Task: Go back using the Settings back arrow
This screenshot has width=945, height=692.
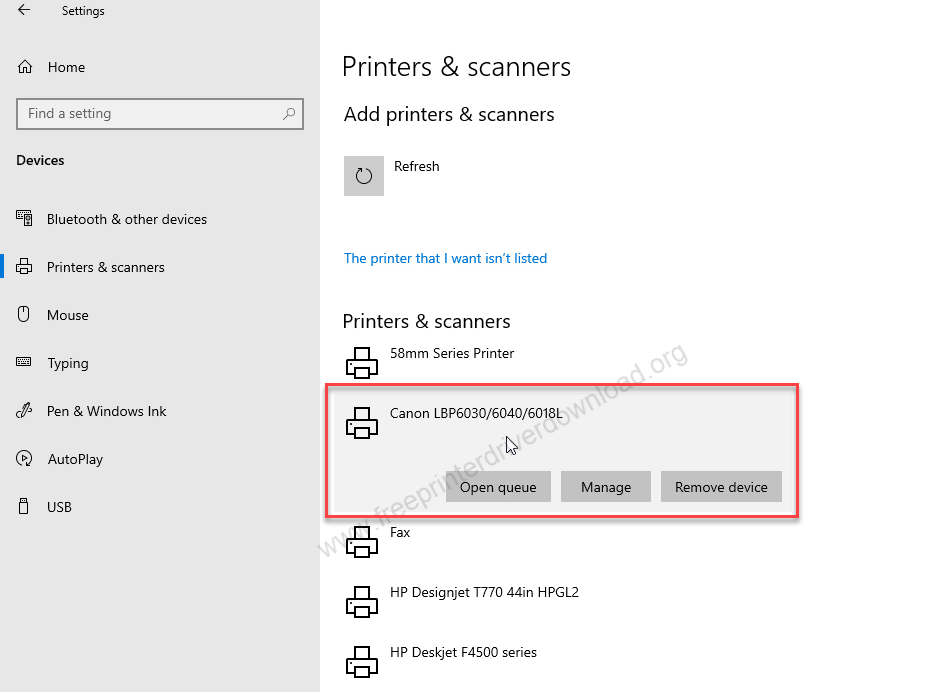Action: tap(24, 10)
